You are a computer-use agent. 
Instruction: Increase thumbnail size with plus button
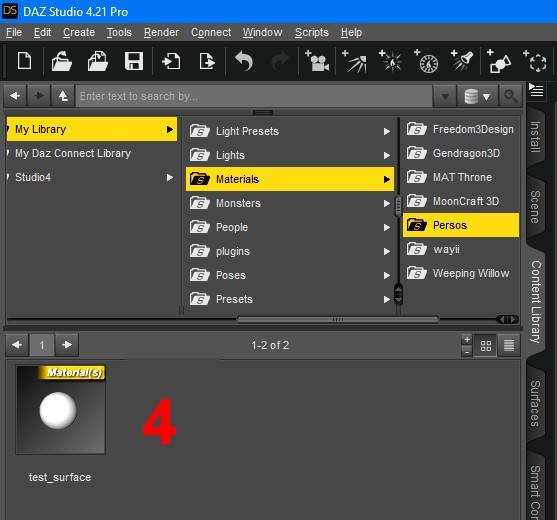(467, 340)
